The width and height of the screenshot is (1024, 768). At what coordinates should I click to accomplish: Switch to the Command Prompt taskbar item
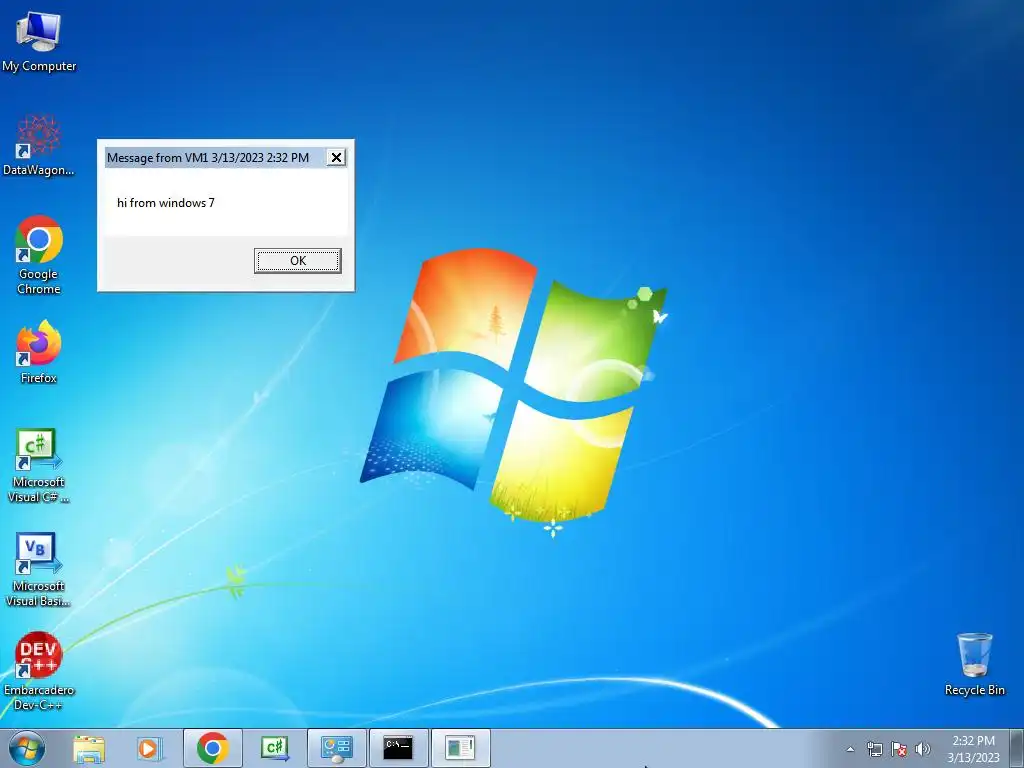tap(398, 748)
